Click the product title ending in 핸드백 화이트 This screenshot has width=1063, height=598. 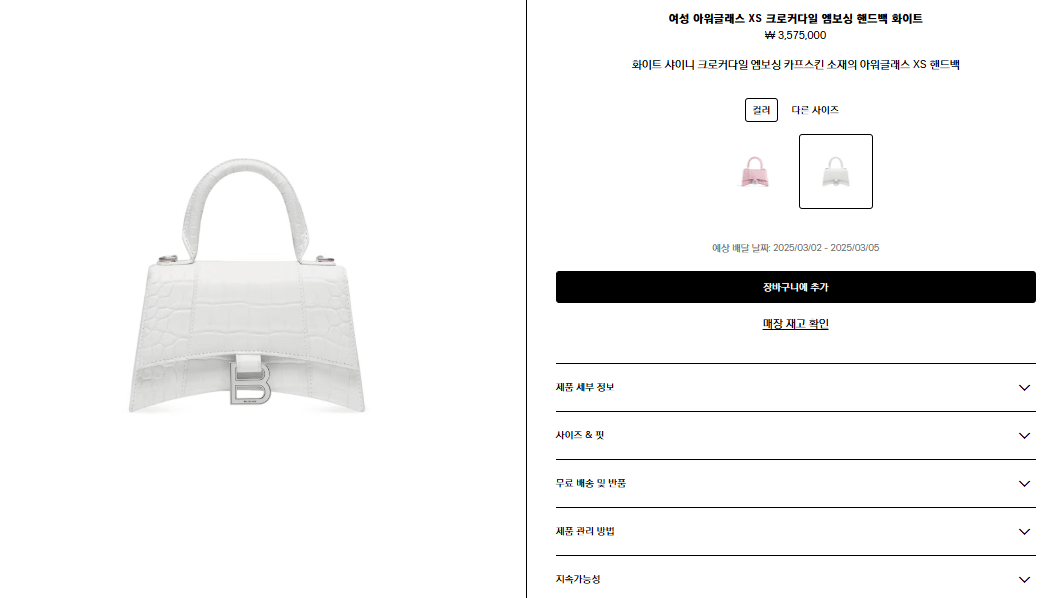[795, 19]
